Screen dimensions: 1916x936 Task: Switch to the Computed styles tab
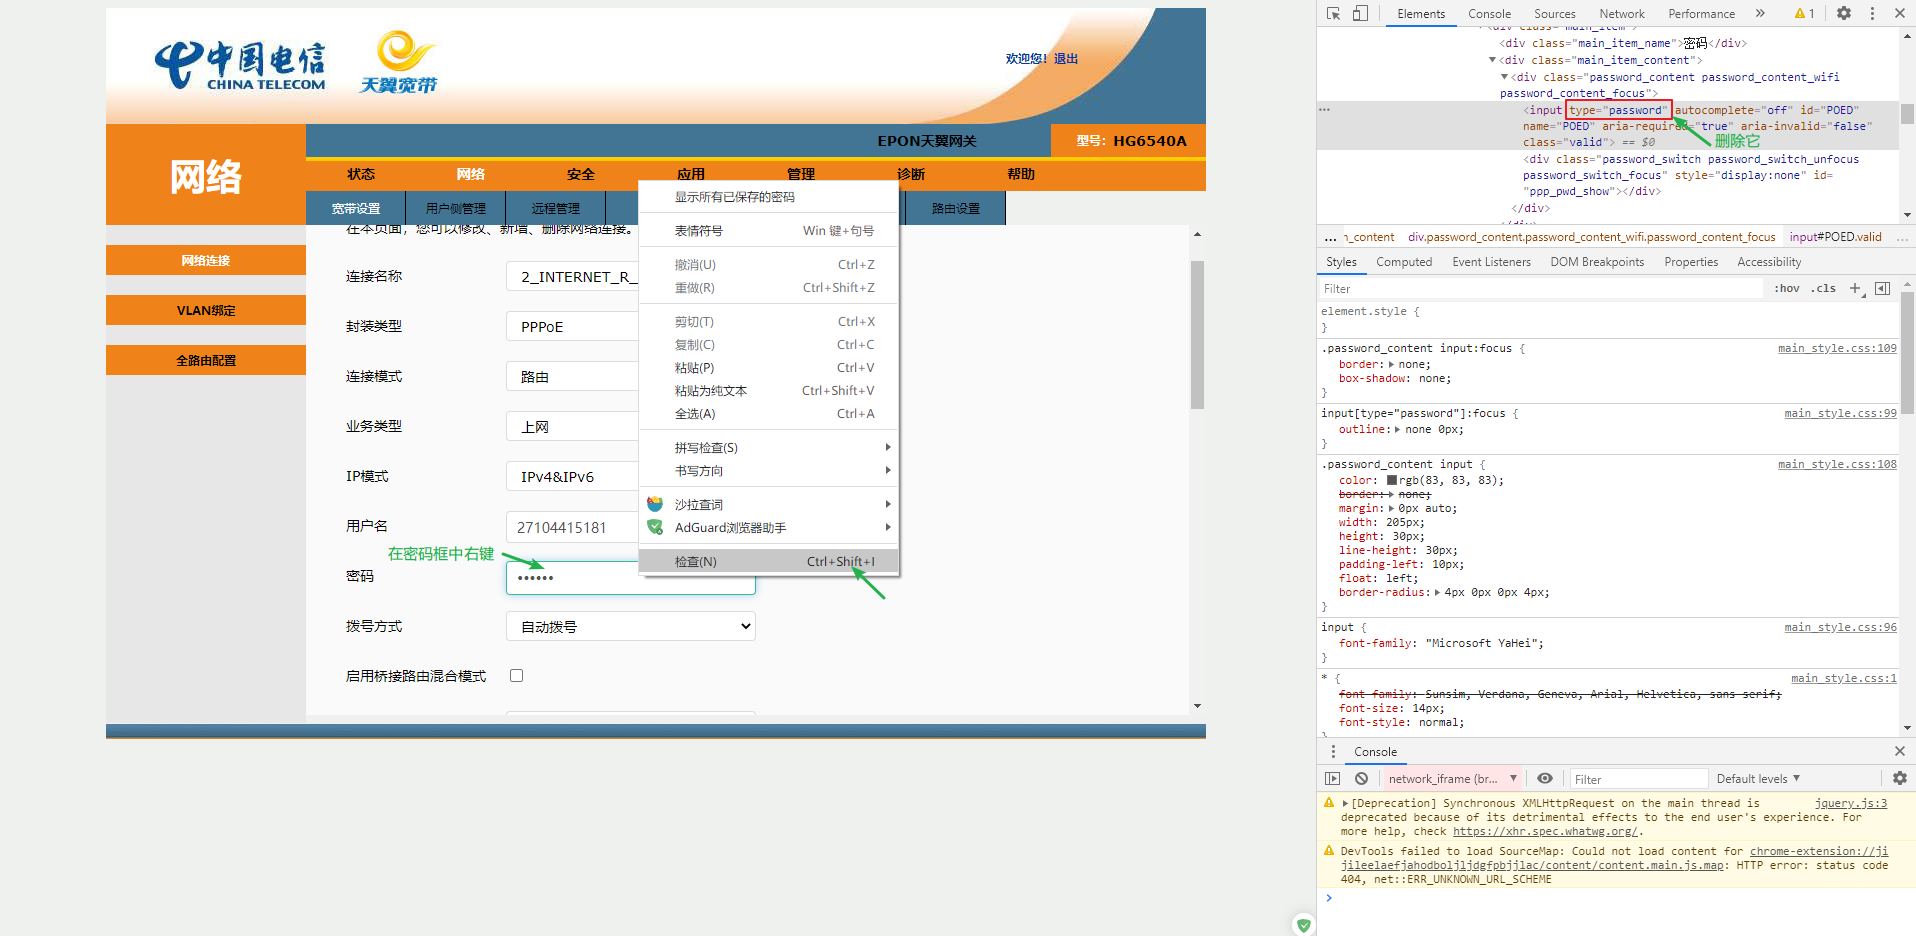(1404, 262)
